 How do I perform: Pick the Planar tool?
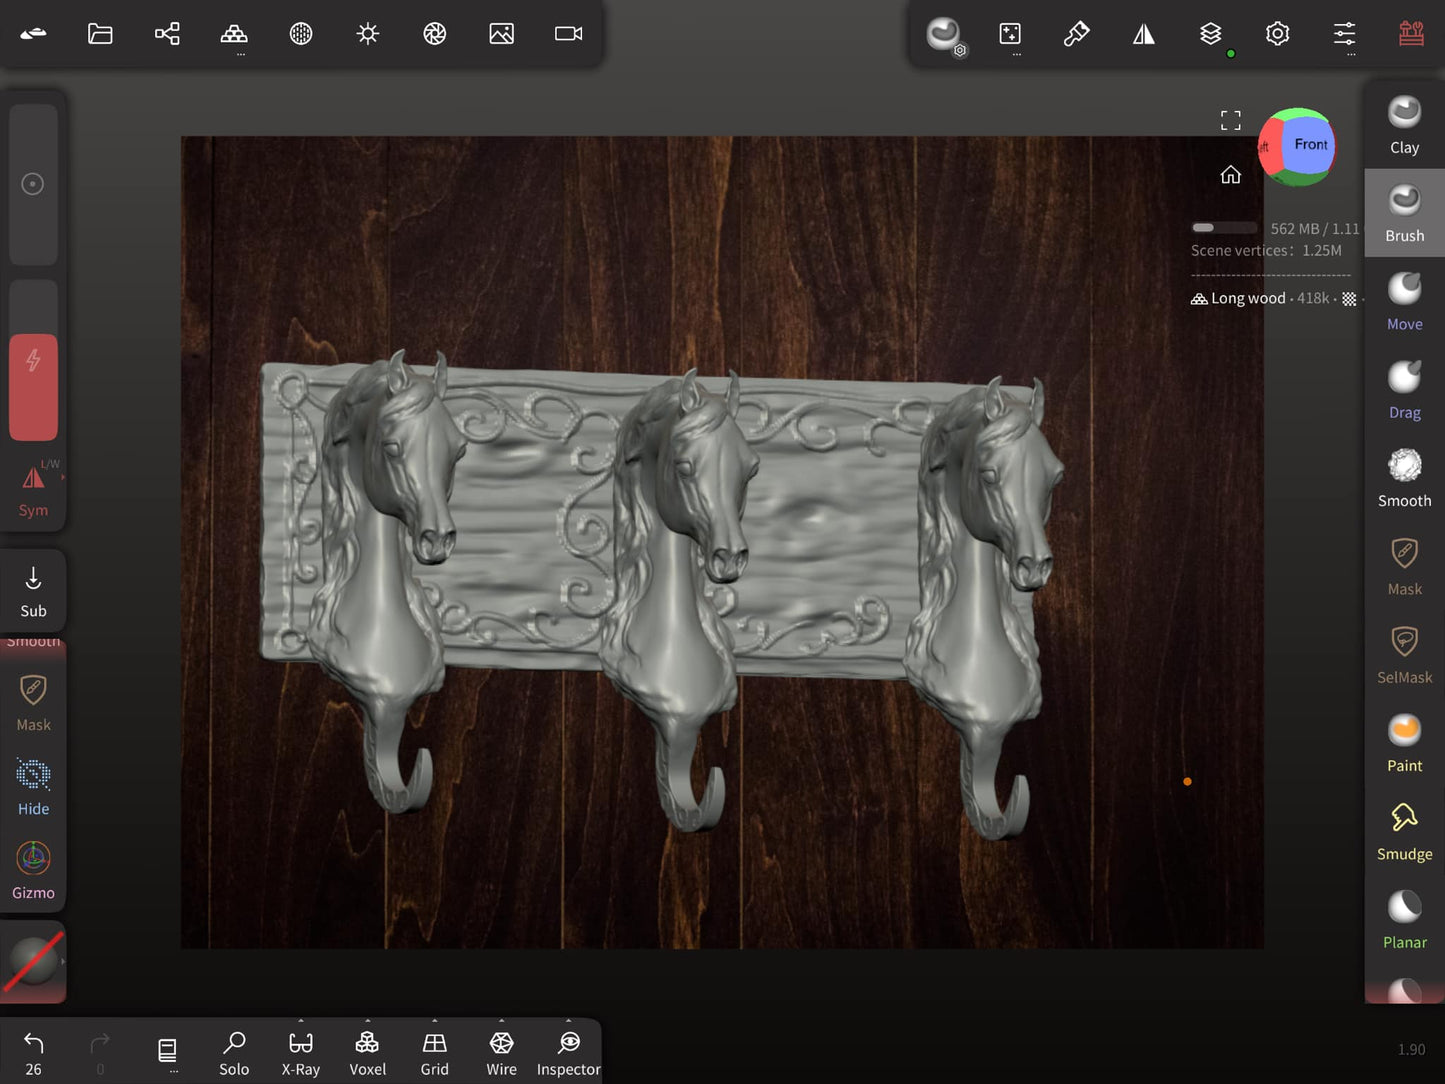click(x=1404, y=919)
